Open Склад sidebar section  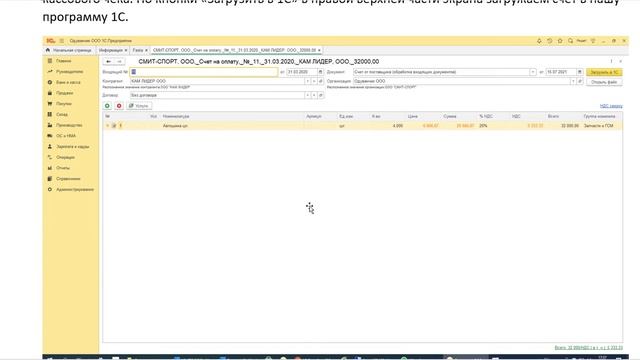pos(62,114)
